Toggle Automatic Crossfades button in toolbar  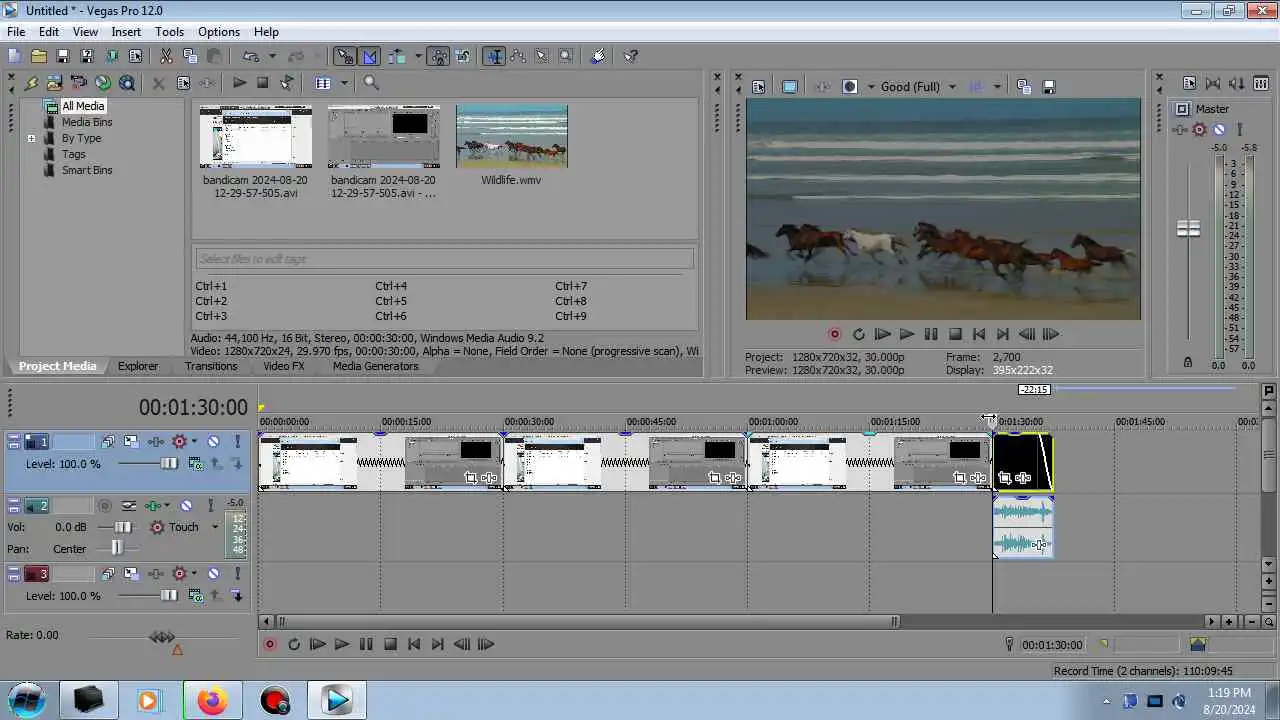point(369,56)
